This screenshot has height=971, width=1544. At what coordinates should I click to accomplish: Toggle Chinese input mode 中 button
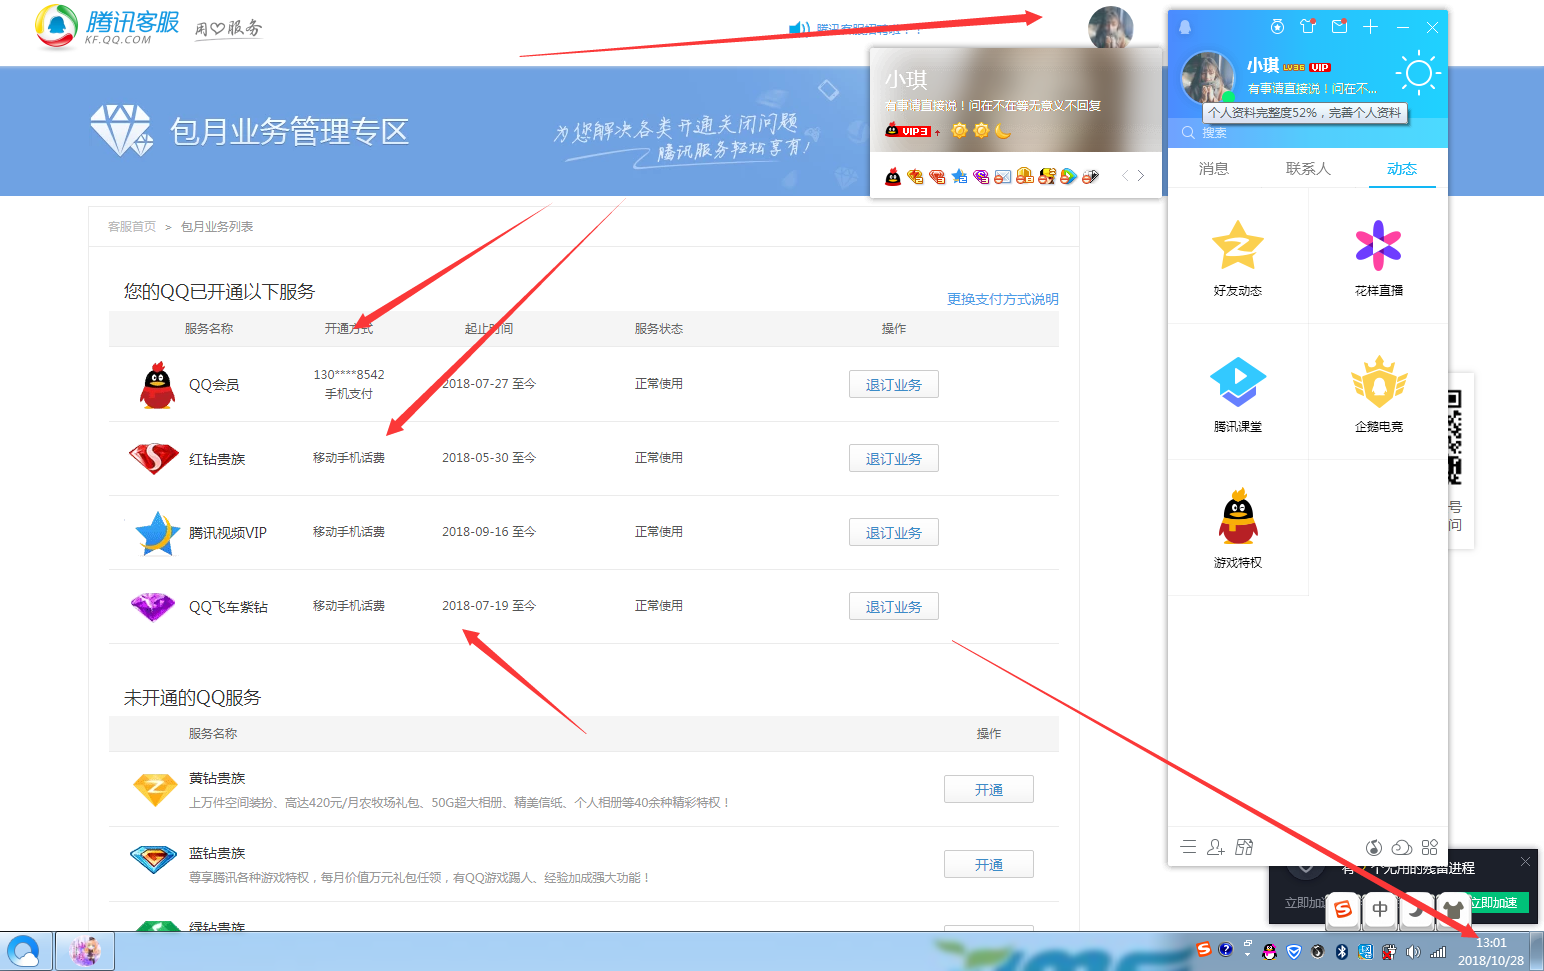click(1380, 909)
